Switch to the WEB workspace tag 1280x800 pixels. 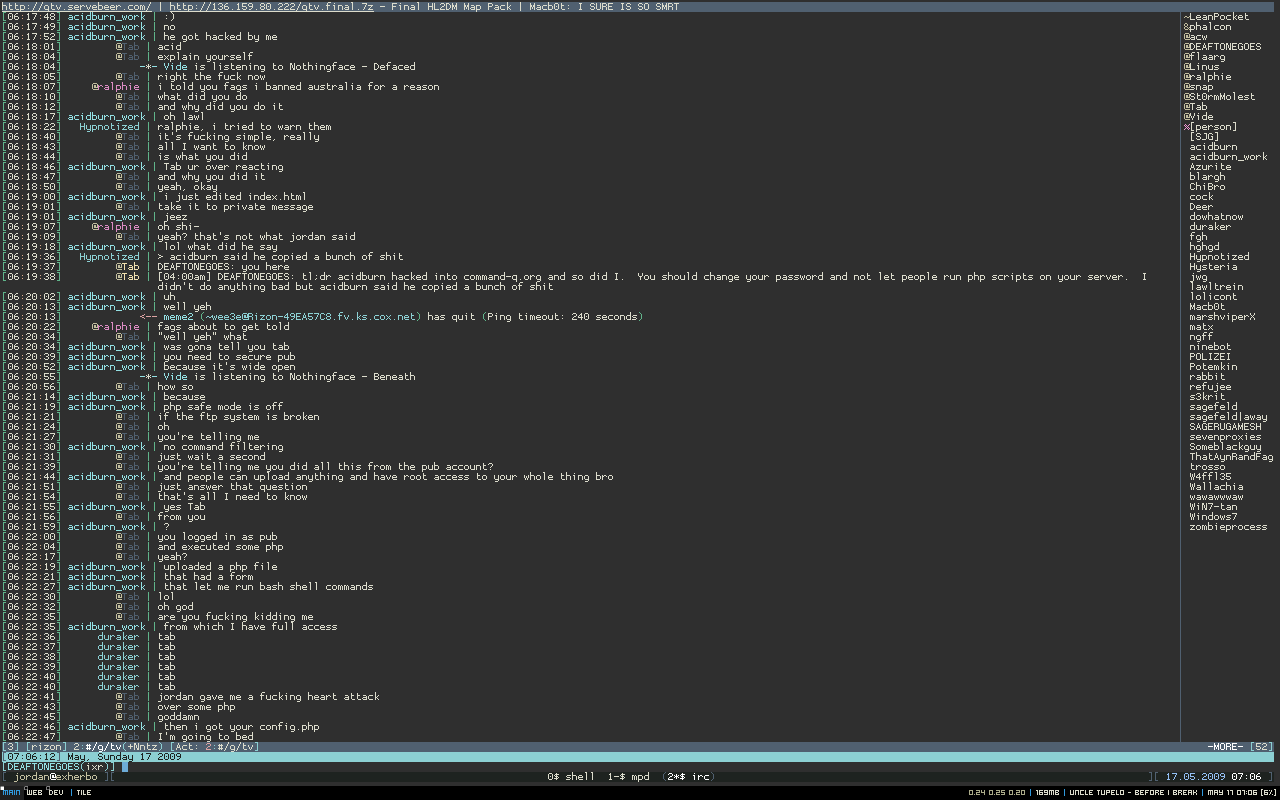tap(34, 792)
